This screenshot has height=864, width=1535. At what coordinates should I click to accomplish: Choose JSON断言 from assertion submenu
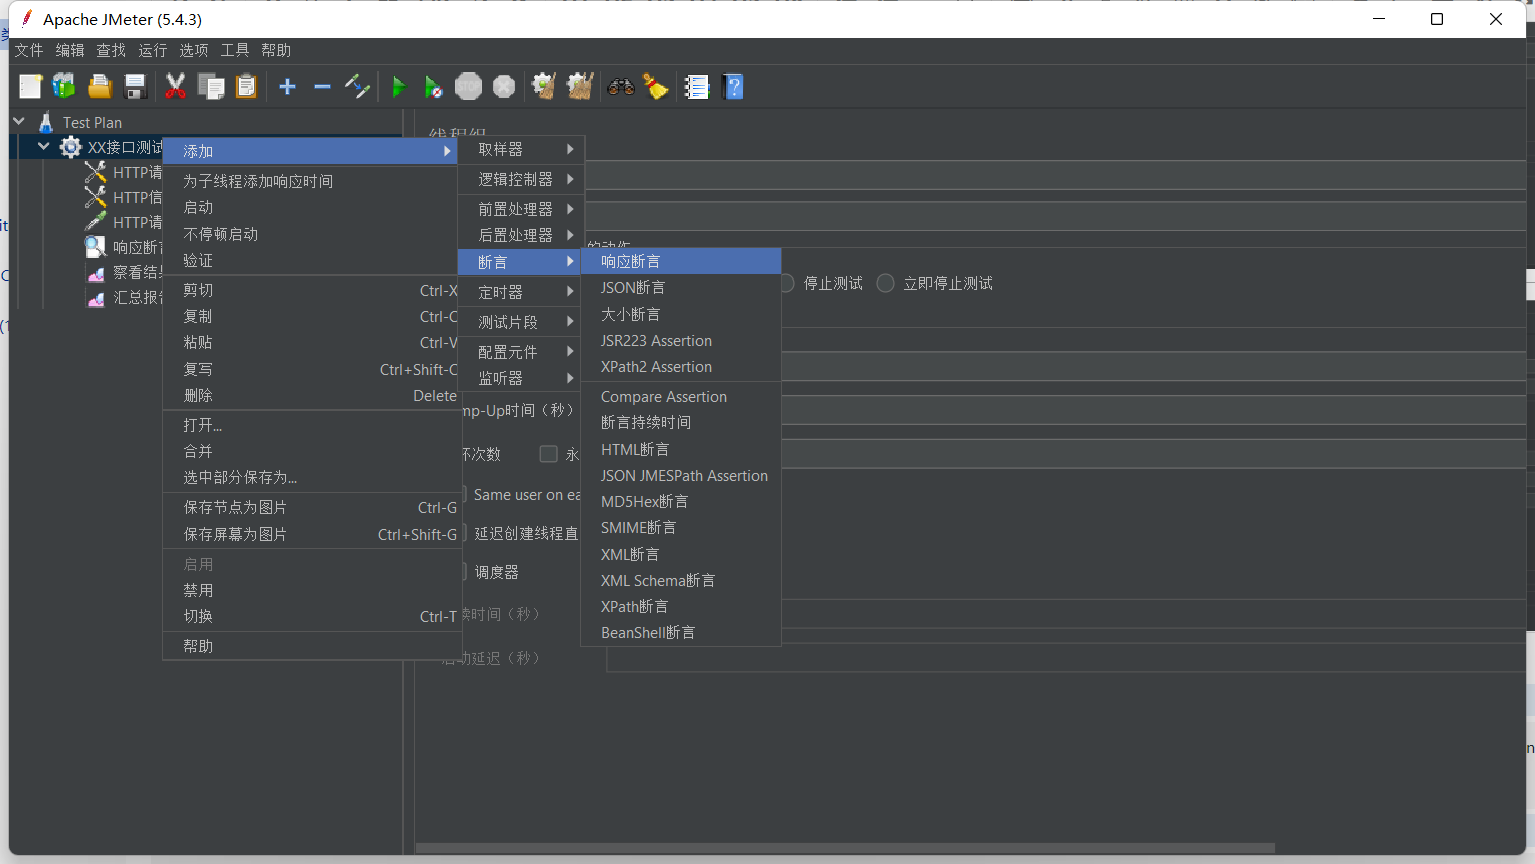click(680, 287)
